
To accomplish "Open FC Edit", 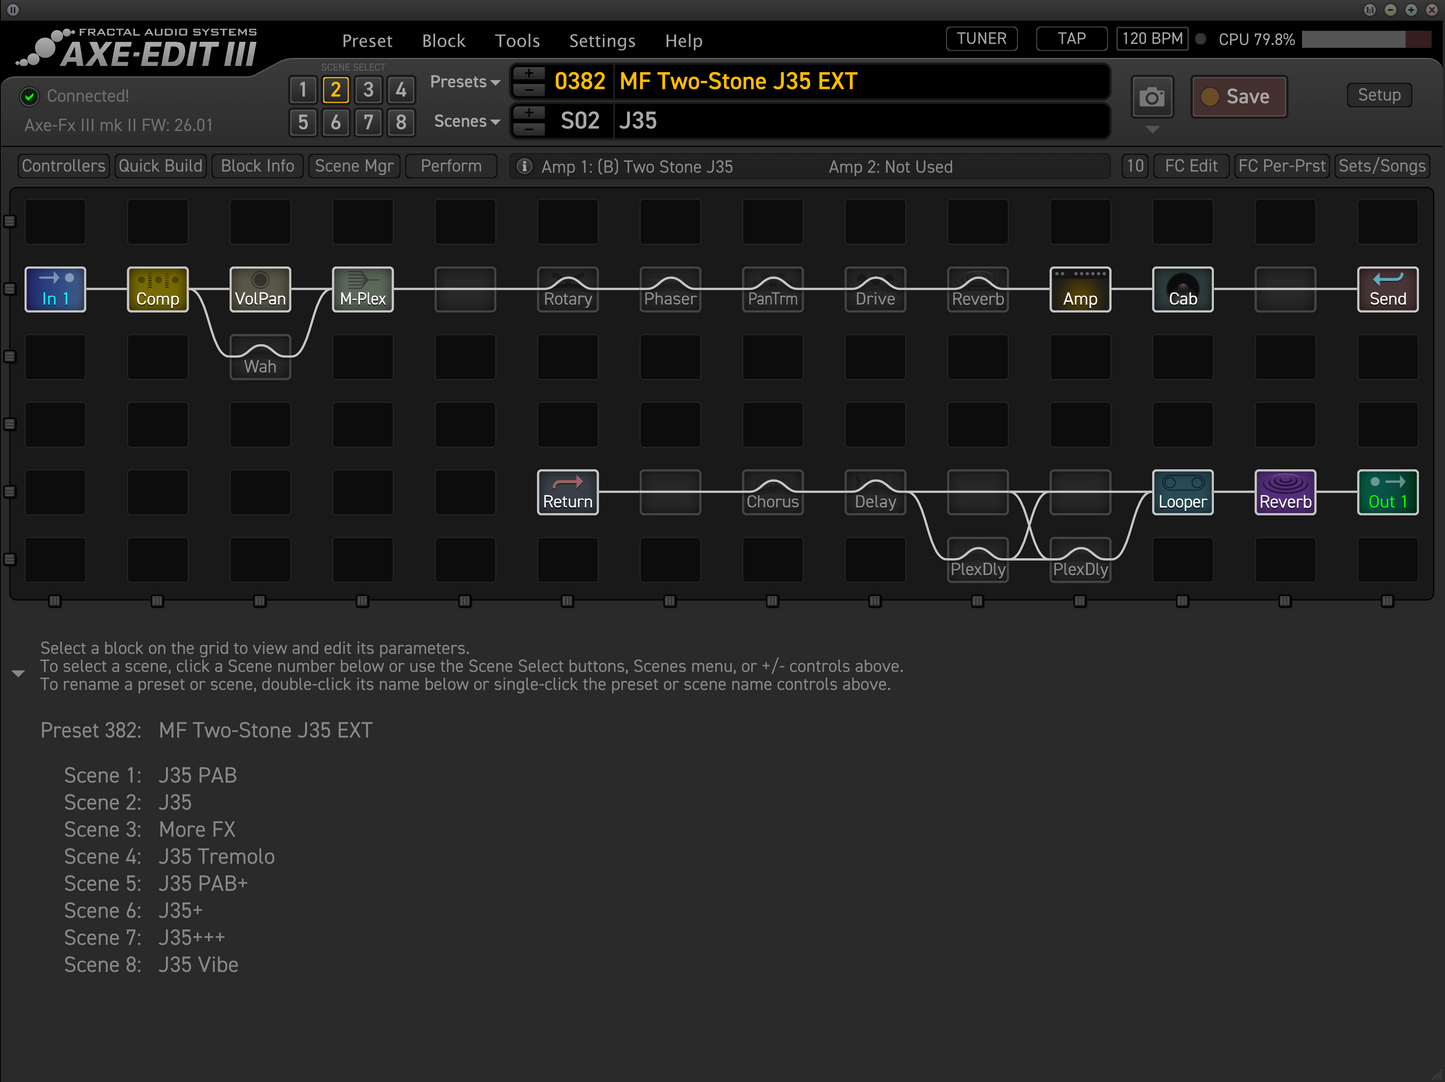I will tap(1191, 166).
